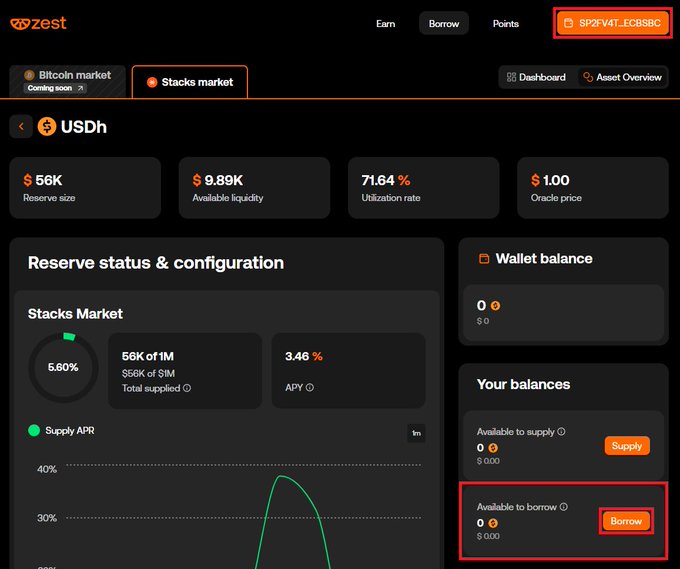Click the Asset Overview coins icon
This screenshot has height=569, width=680.
pyautogui.click(x=588, y=77)
